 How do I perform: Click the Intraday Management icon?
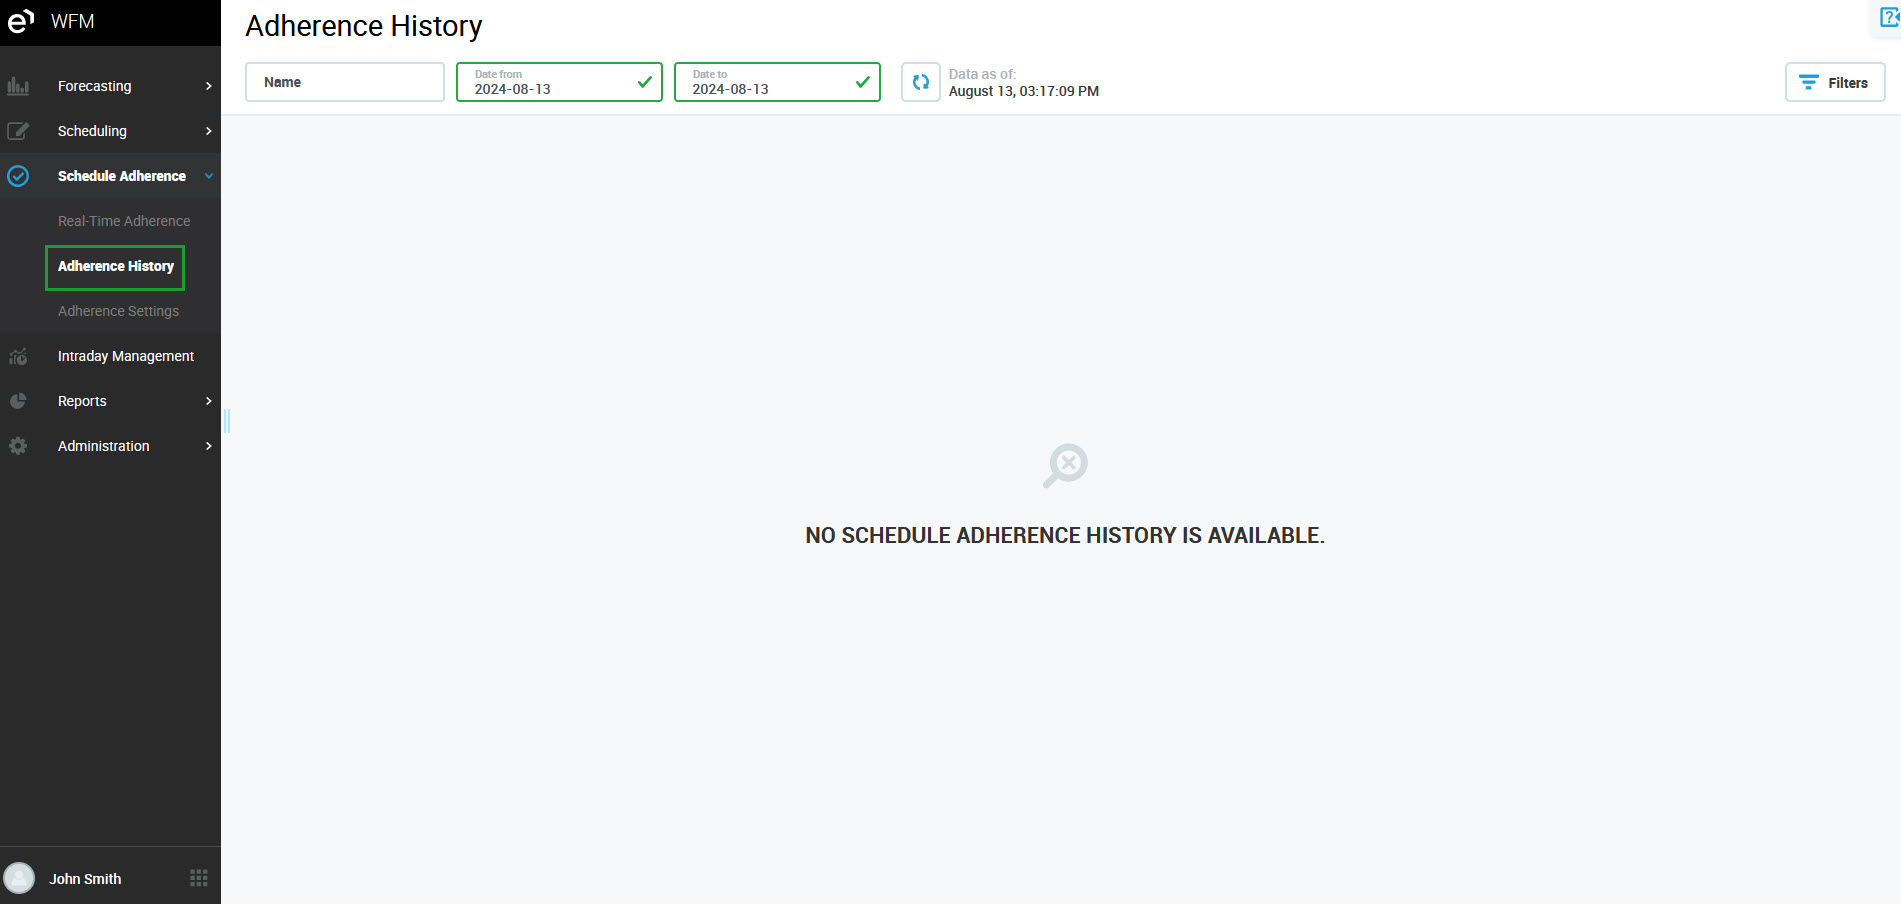(18, 356)
